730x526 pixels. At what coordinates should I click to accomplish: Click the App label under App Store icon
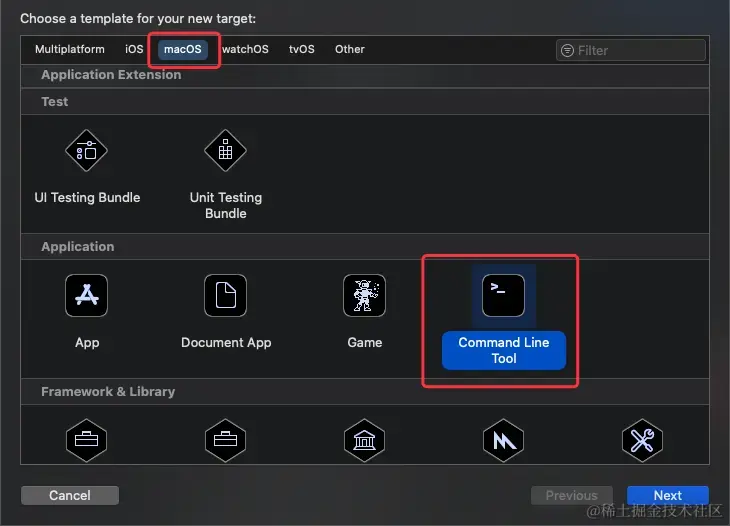click(87, 343)
